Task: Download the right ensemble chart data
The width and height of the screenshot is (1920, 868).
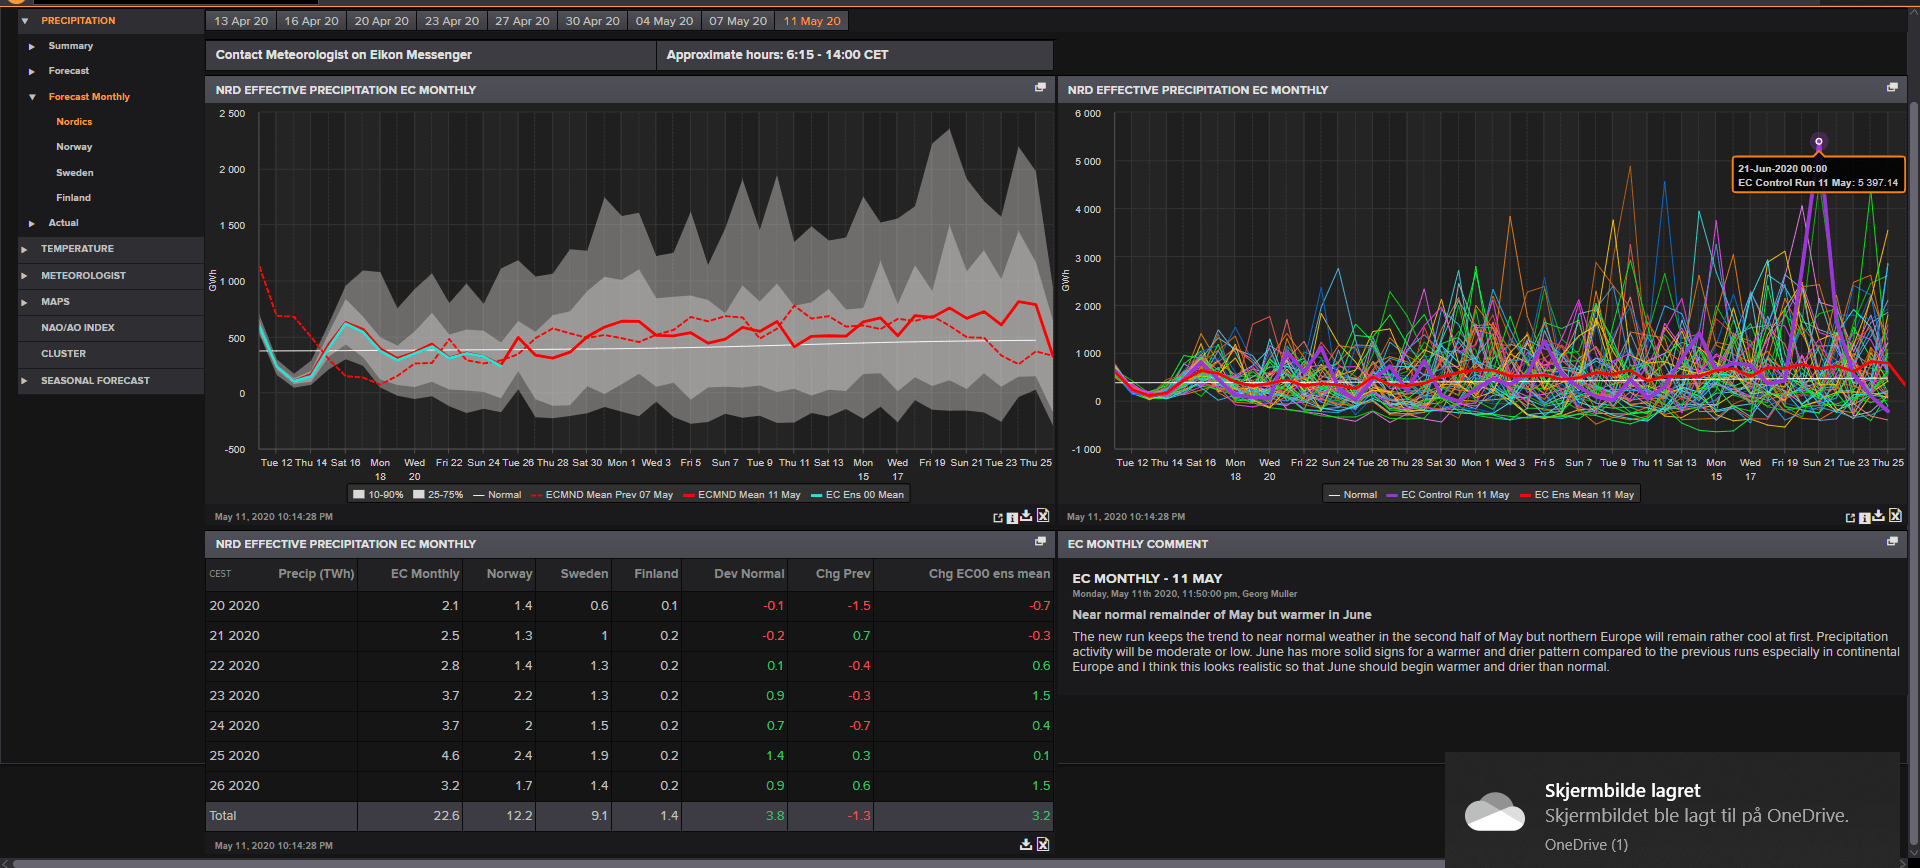Action: 1879,516
